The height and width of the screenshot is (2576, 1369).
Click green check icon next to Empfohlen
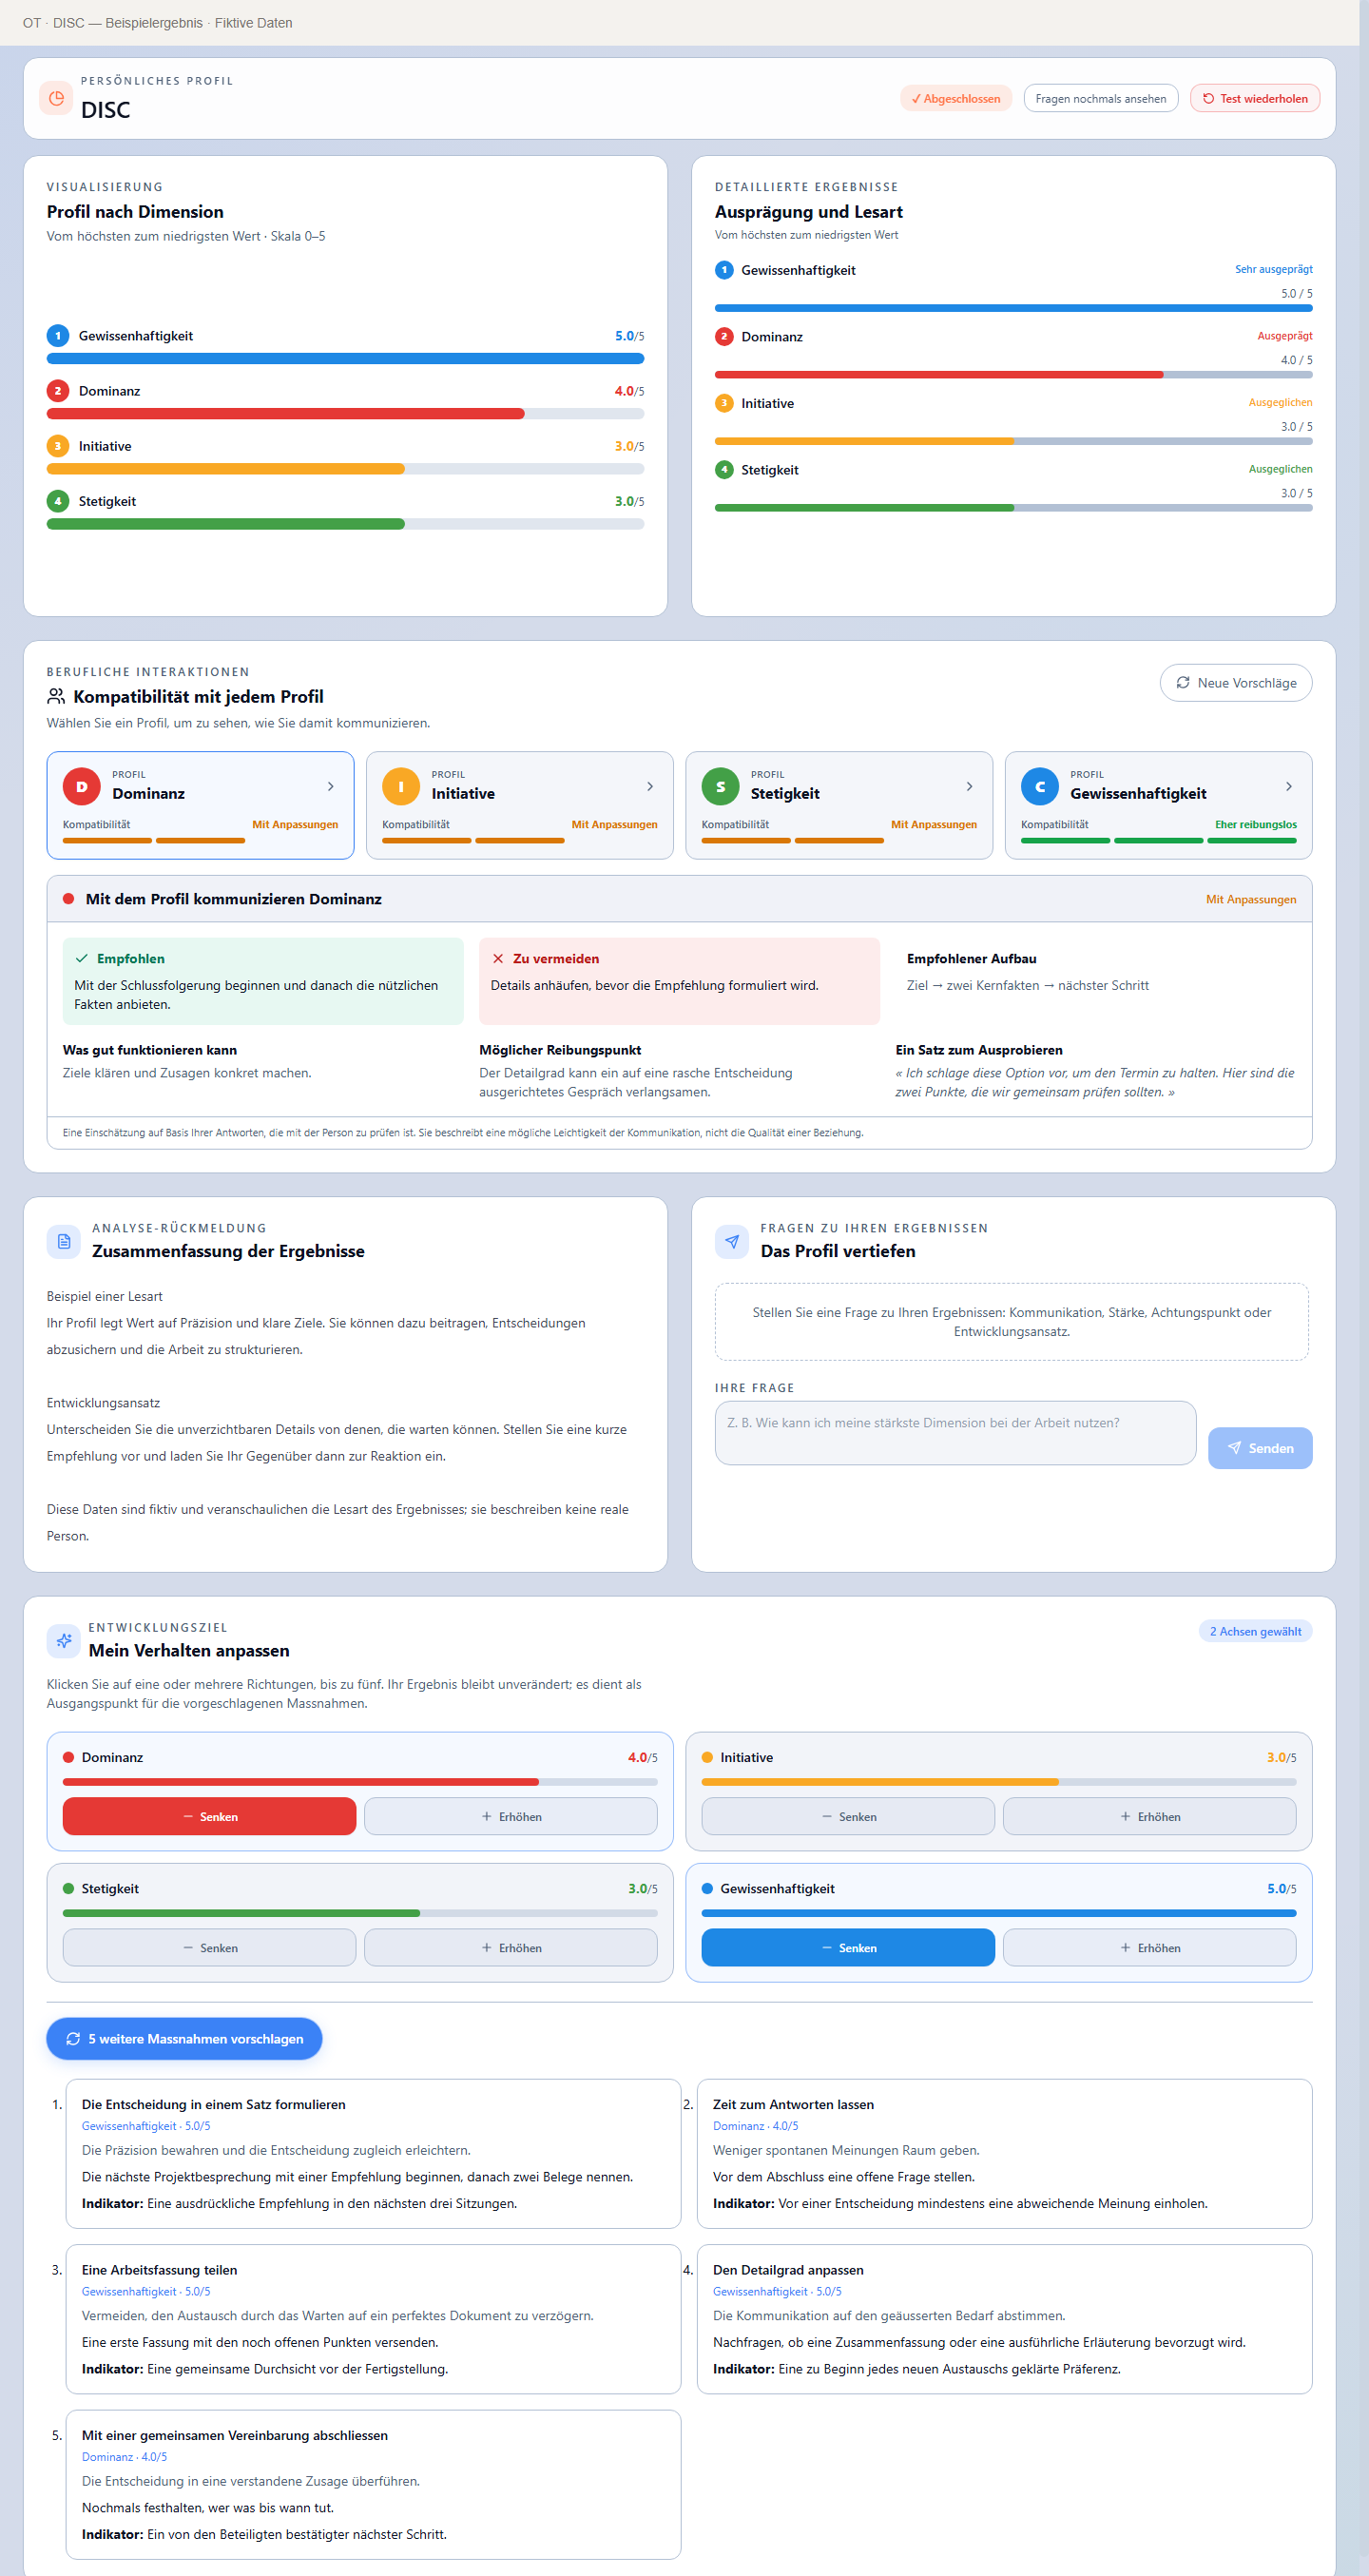[82, 958]
